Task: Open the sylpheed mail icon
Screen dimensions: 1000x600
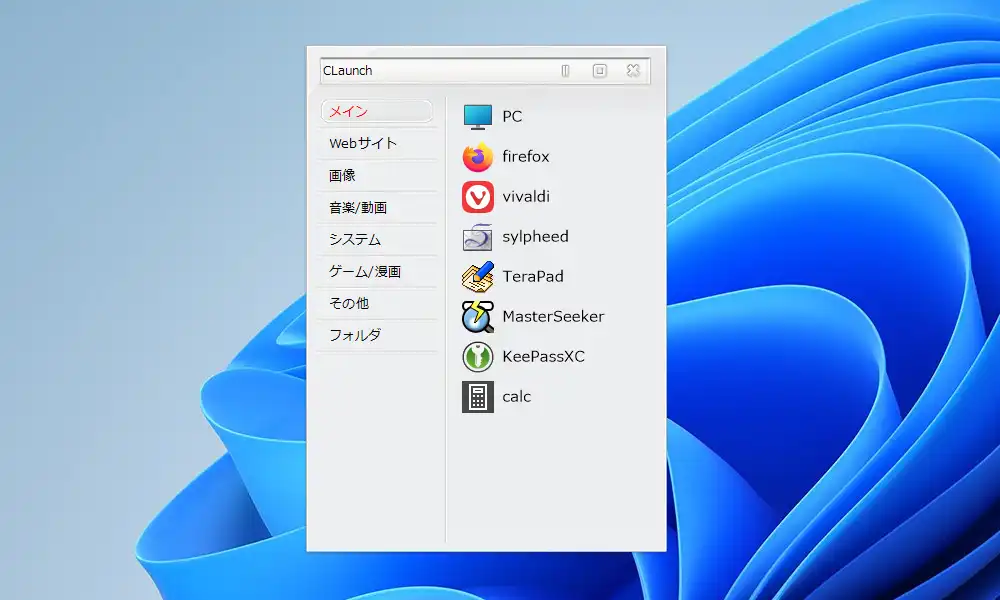Action: coord(478,237)
